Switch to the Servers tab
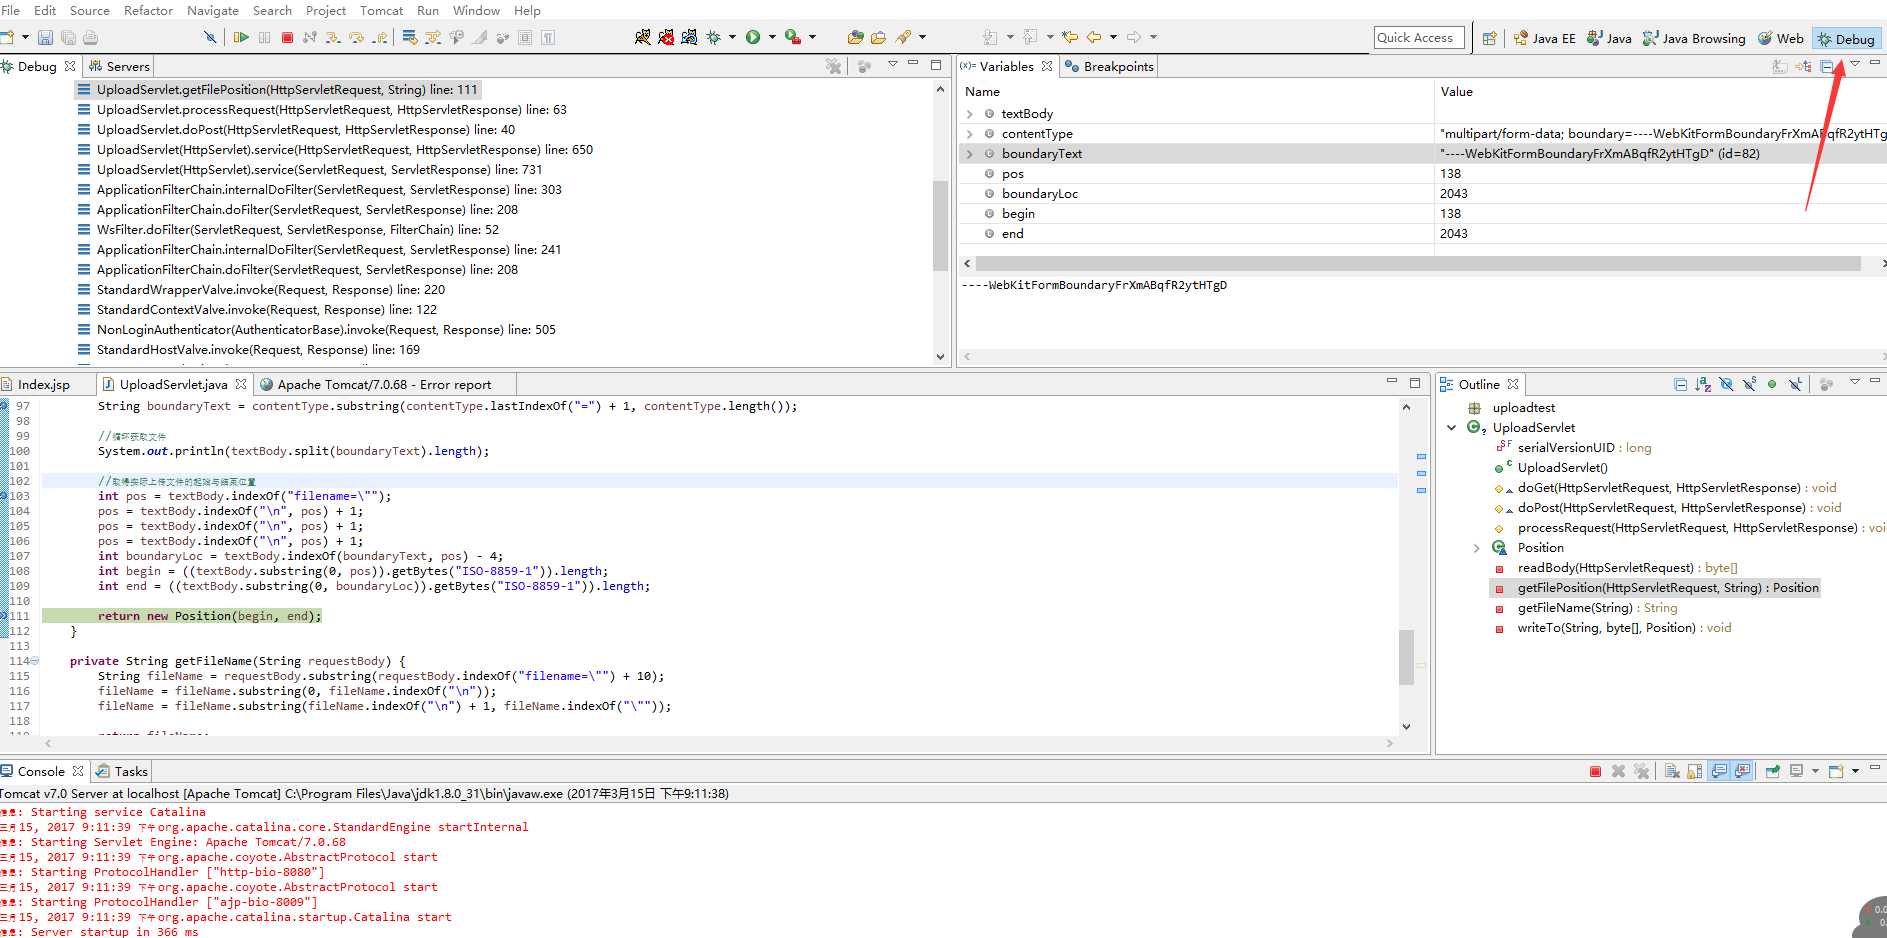This screenshot has width=1887, height=938. [119, 66]
